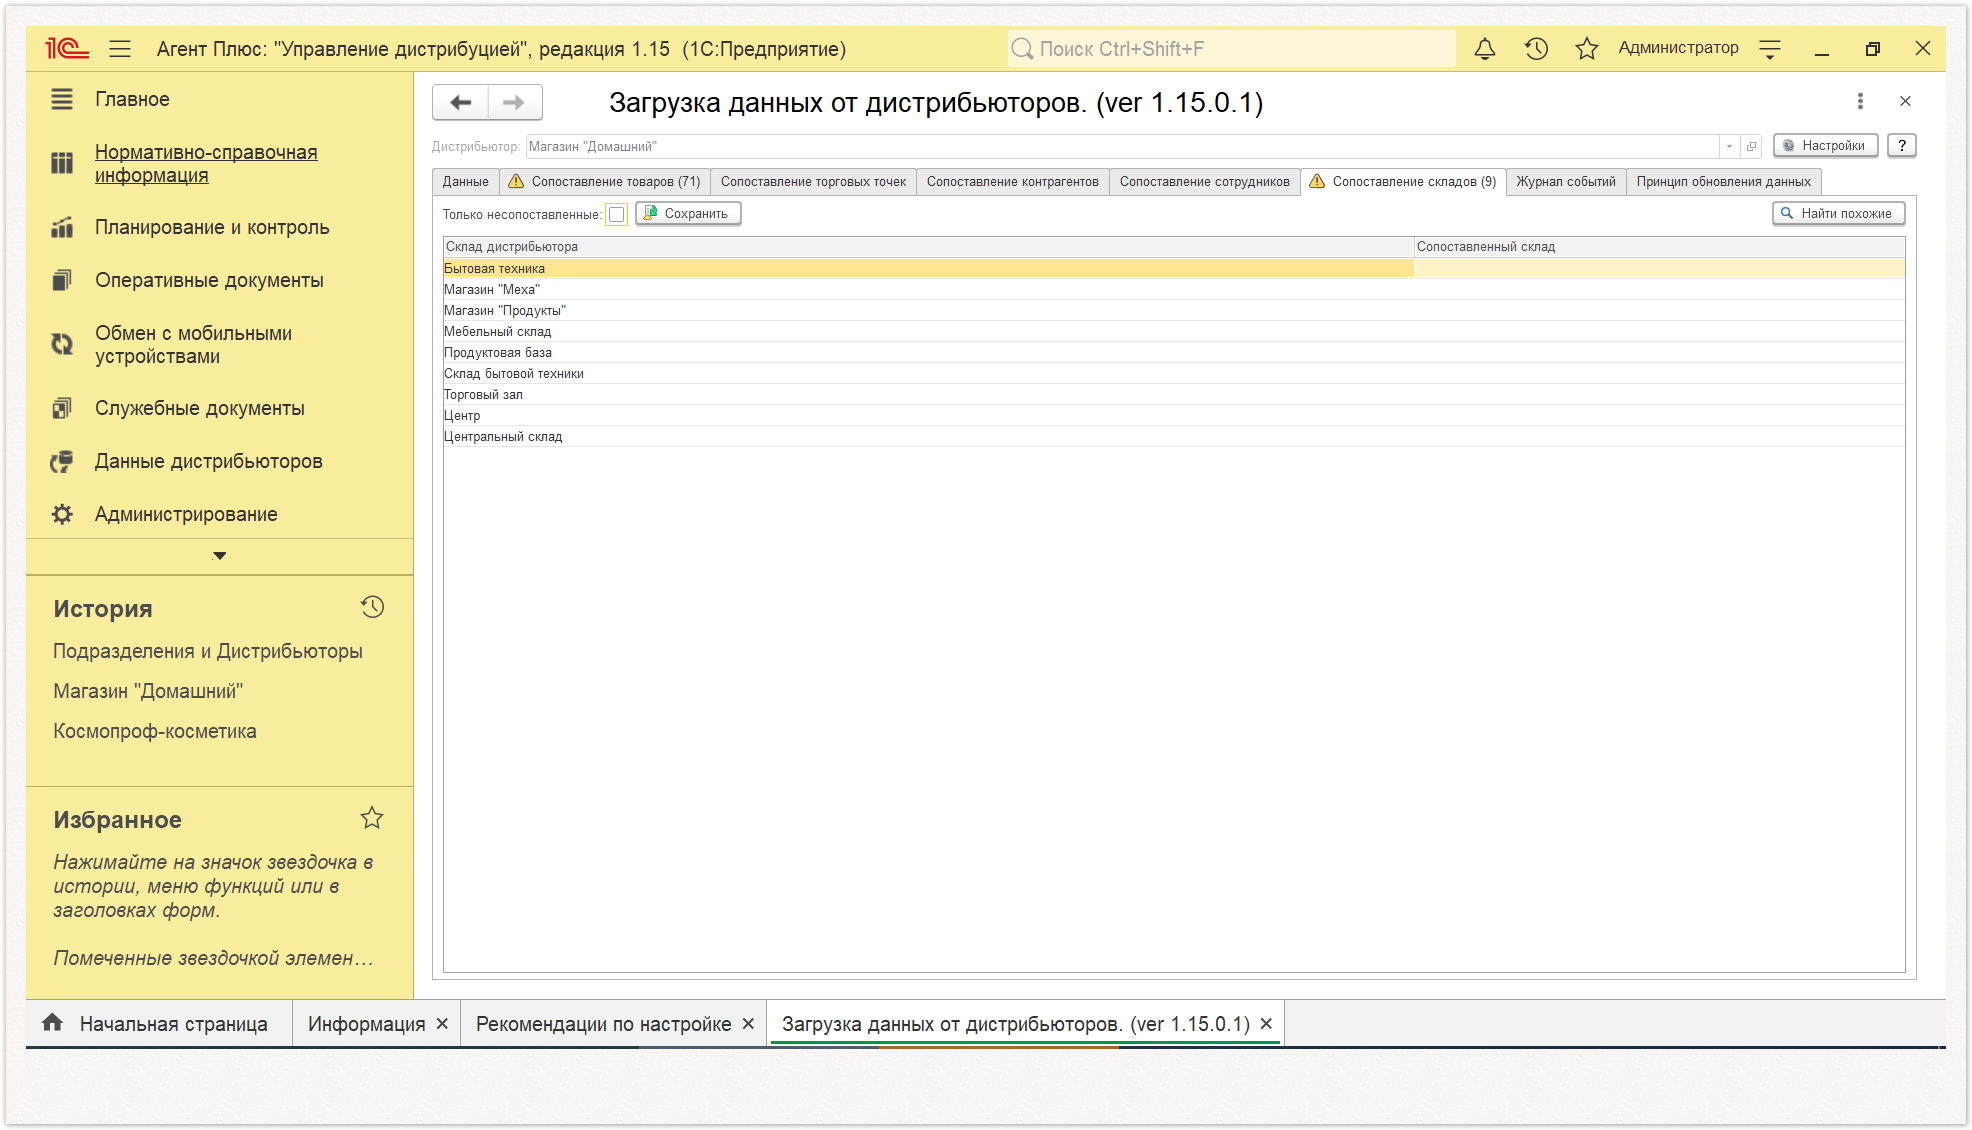1972x1130 pixels.
Task: Close the Загрузка данных bottom tab
Action: [x=1266, y=1024]
